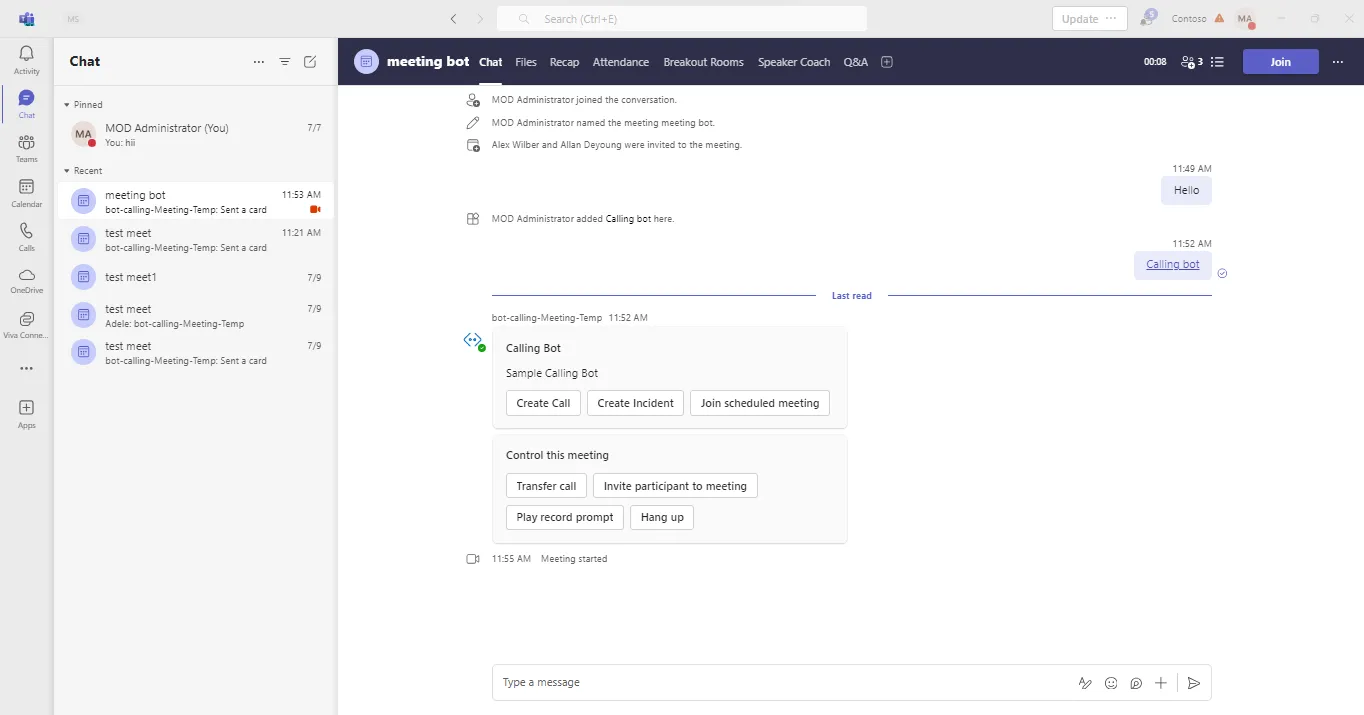This screenshot has height=715, width=1364.
Task: Open Teams in the app bar
Action: (27, 148)
